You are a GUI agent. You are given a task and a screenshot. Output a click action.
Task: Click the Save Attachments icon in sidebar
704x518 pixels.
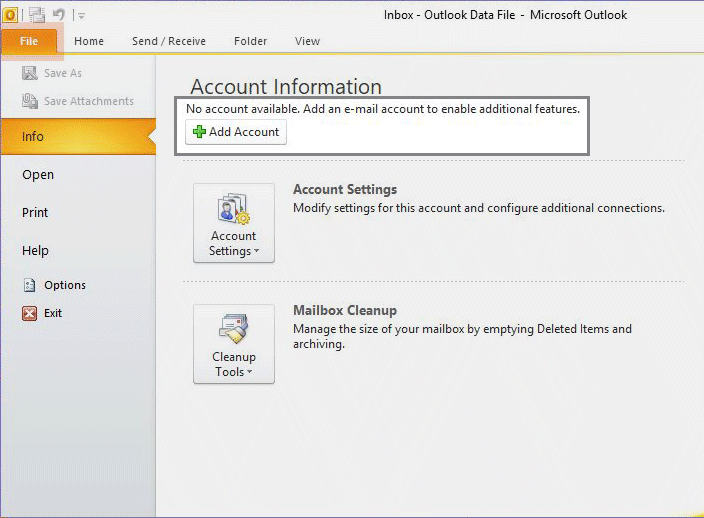[x=30, y=101]
